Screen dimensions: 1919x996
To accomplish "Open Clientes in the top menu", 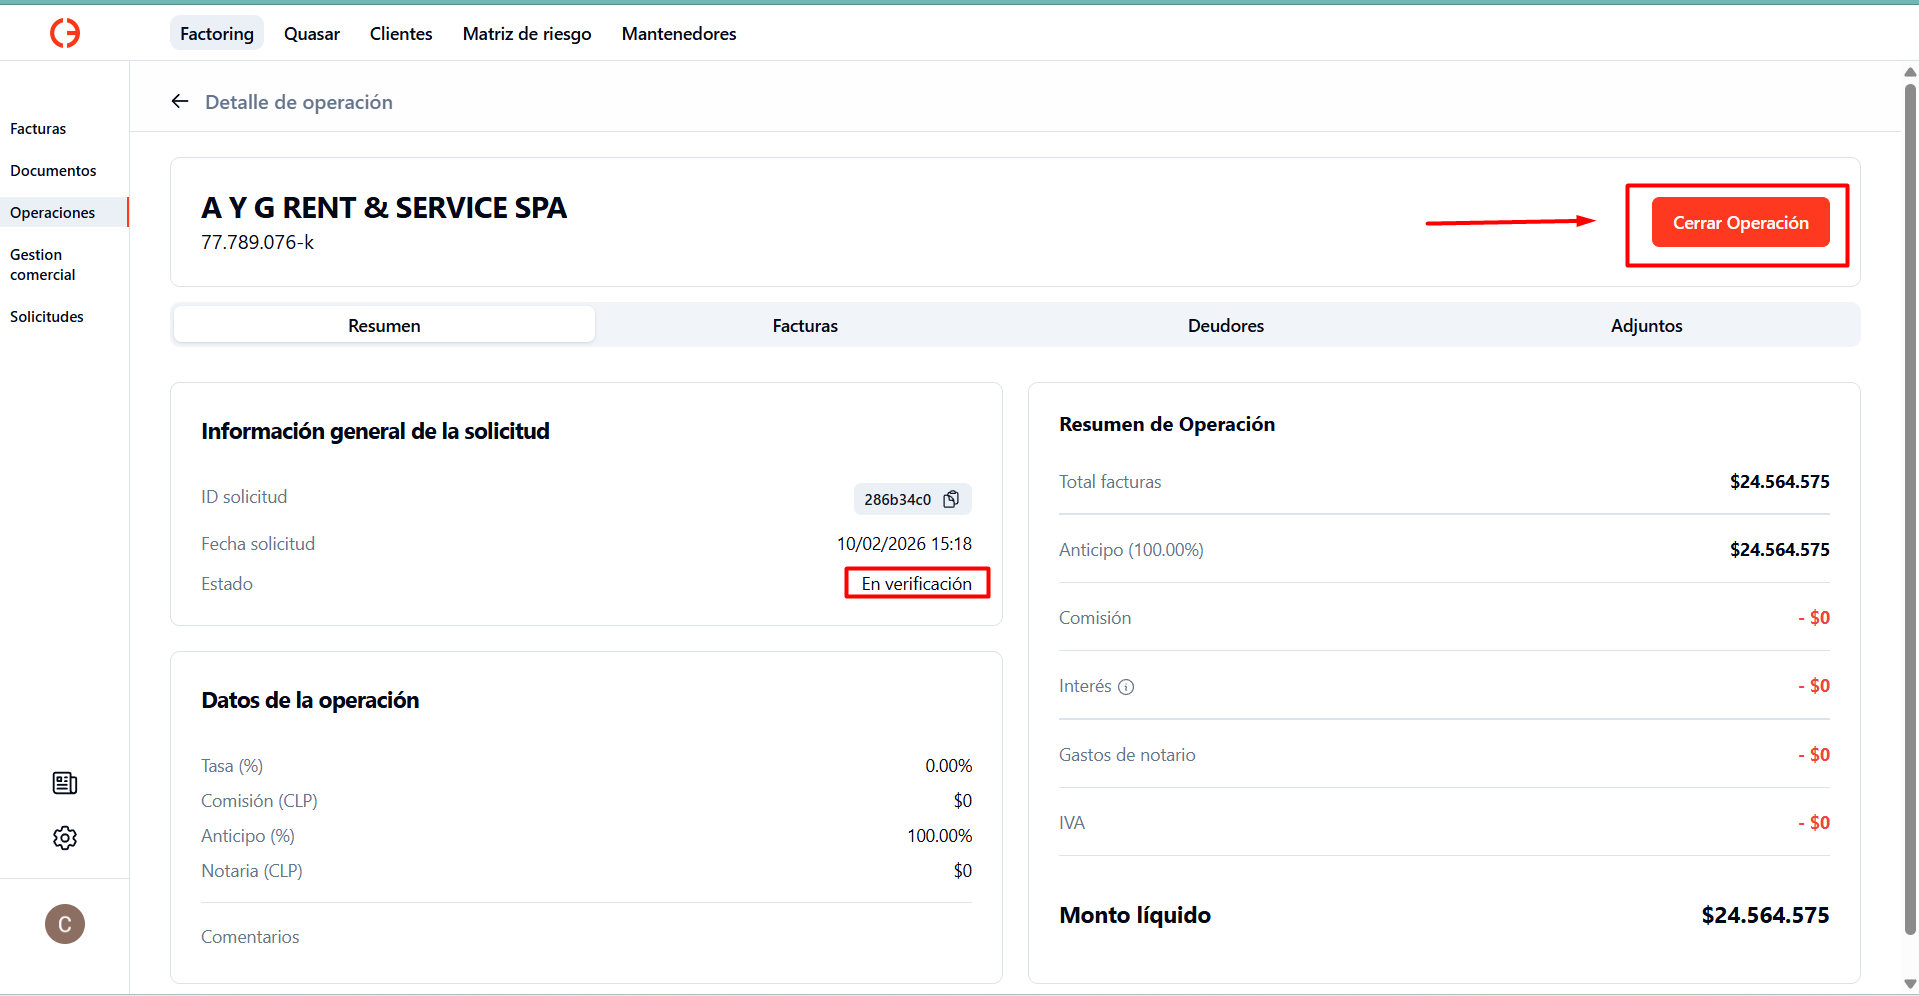I will point(401,34).
